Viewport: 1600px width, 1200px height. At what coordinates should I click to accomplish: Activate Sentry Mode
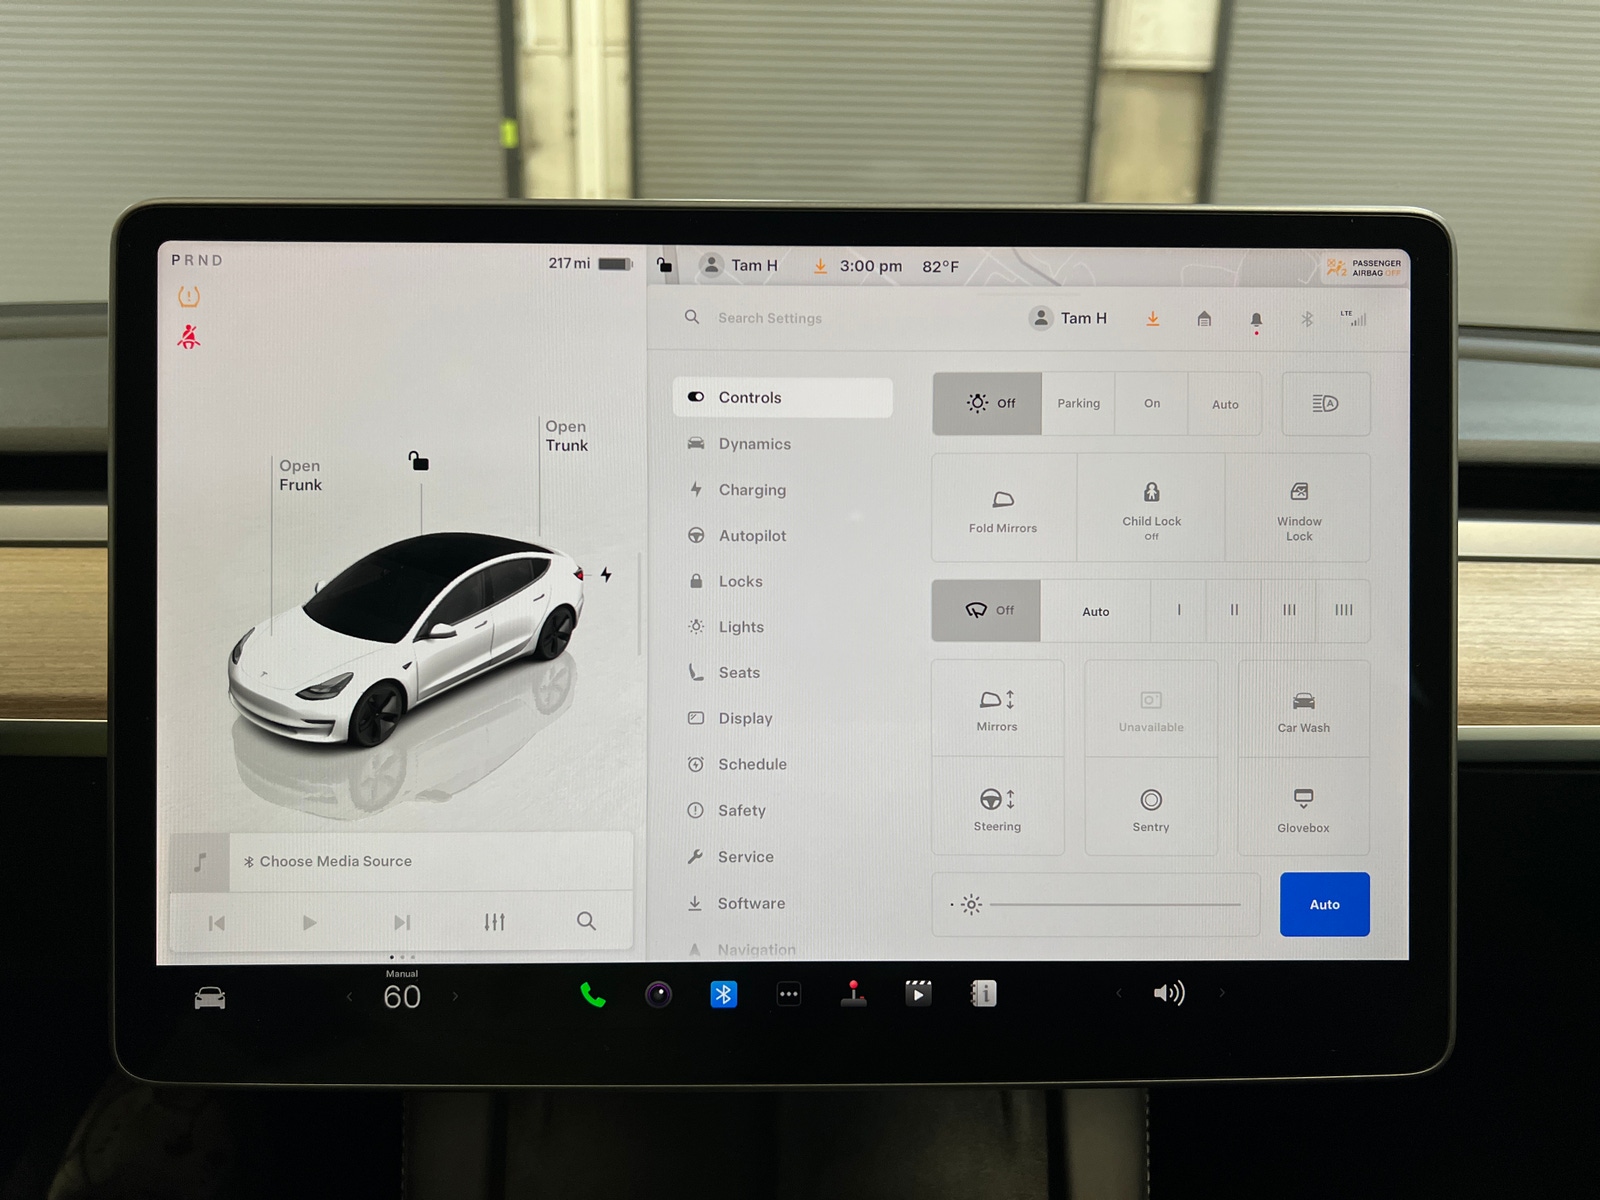coord(1151,808)
